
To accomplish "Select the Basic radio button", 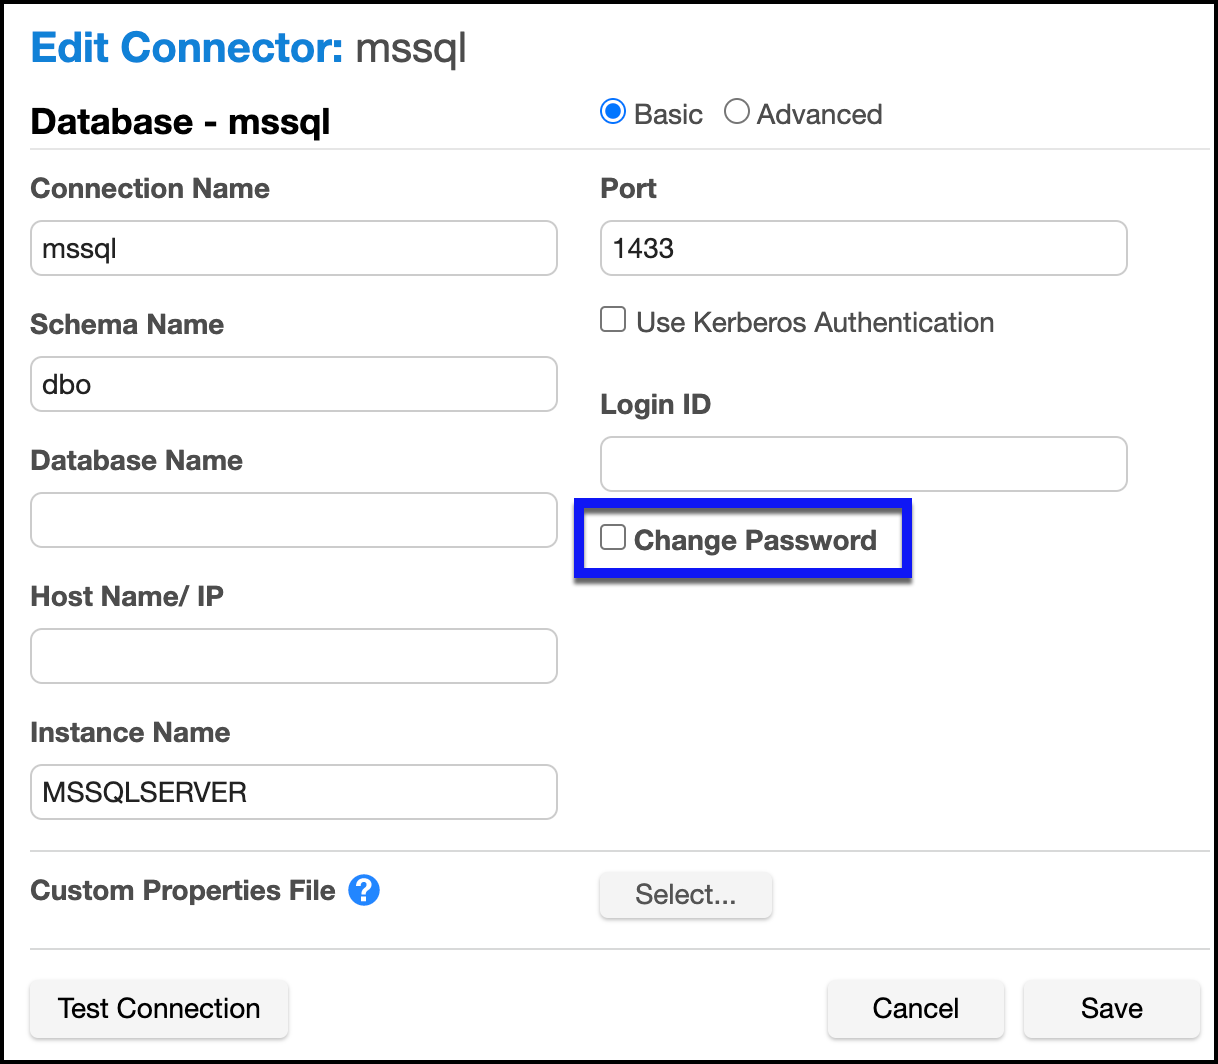I will pyautogui.click(x=613, y=112).
